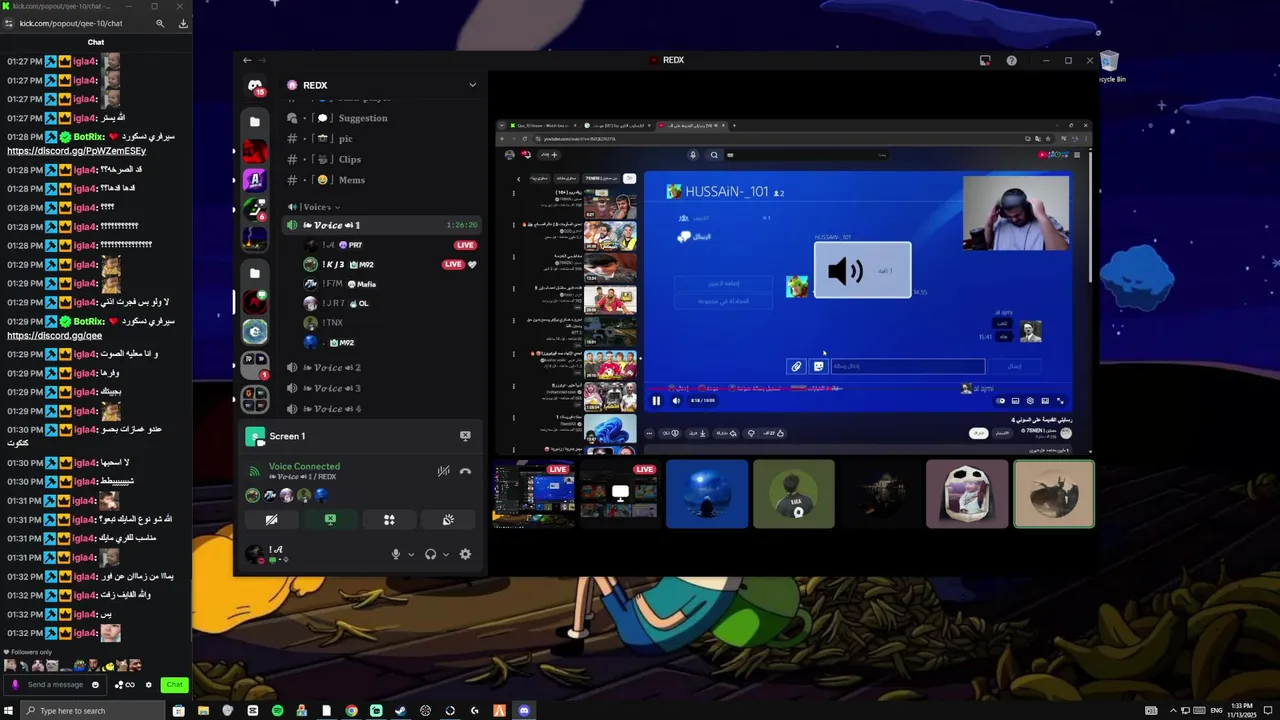Open the Recycle Bin desktop icon
The height and width of the screenshot is (720, 1280).
(1110, 67)
